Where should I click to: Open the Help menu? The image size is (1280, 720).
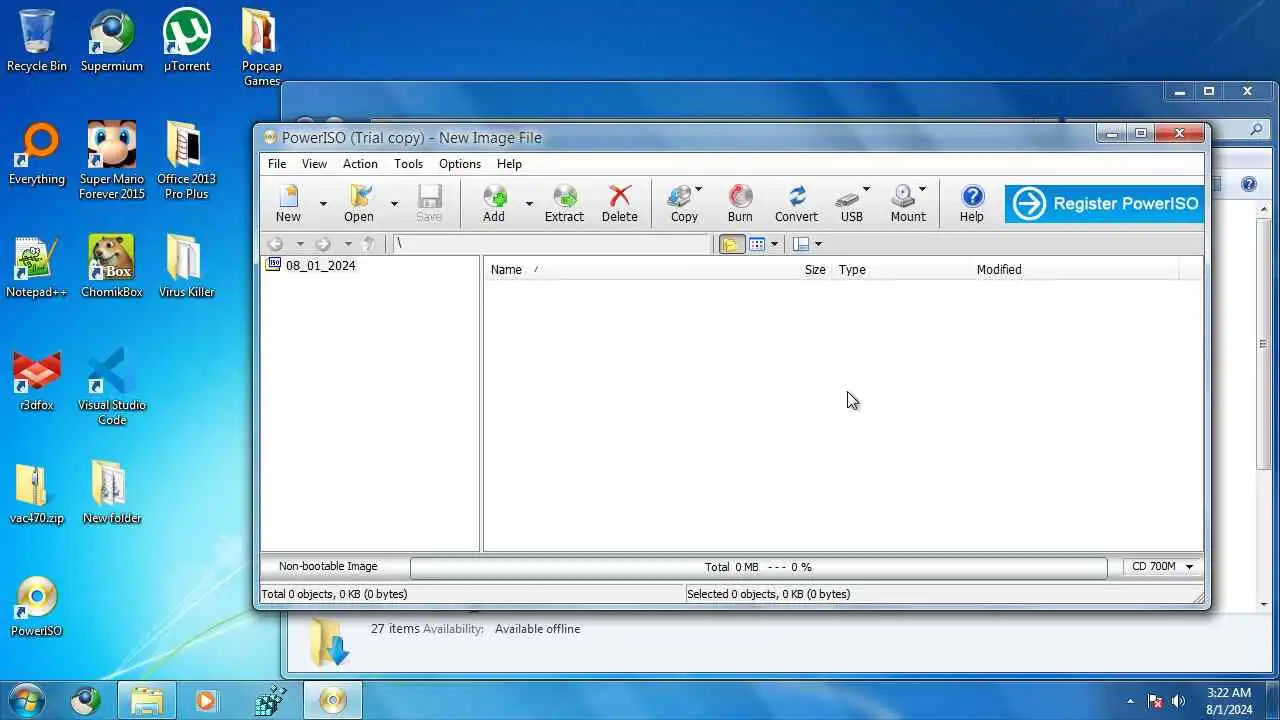coord(509,164)
